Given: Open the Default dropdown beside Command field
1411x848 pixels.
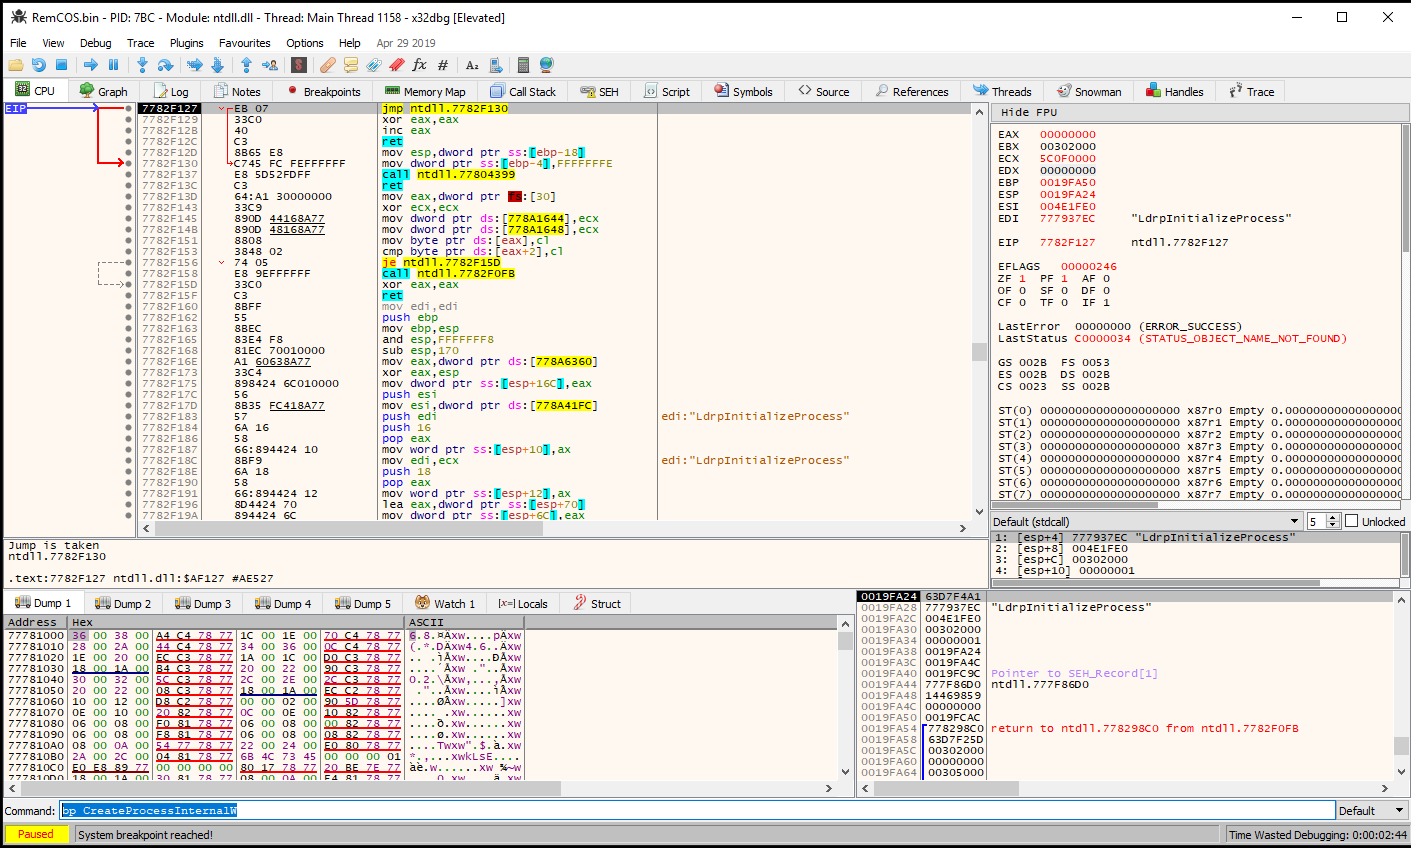Looking at the screenshot, I should [1372, 811].
